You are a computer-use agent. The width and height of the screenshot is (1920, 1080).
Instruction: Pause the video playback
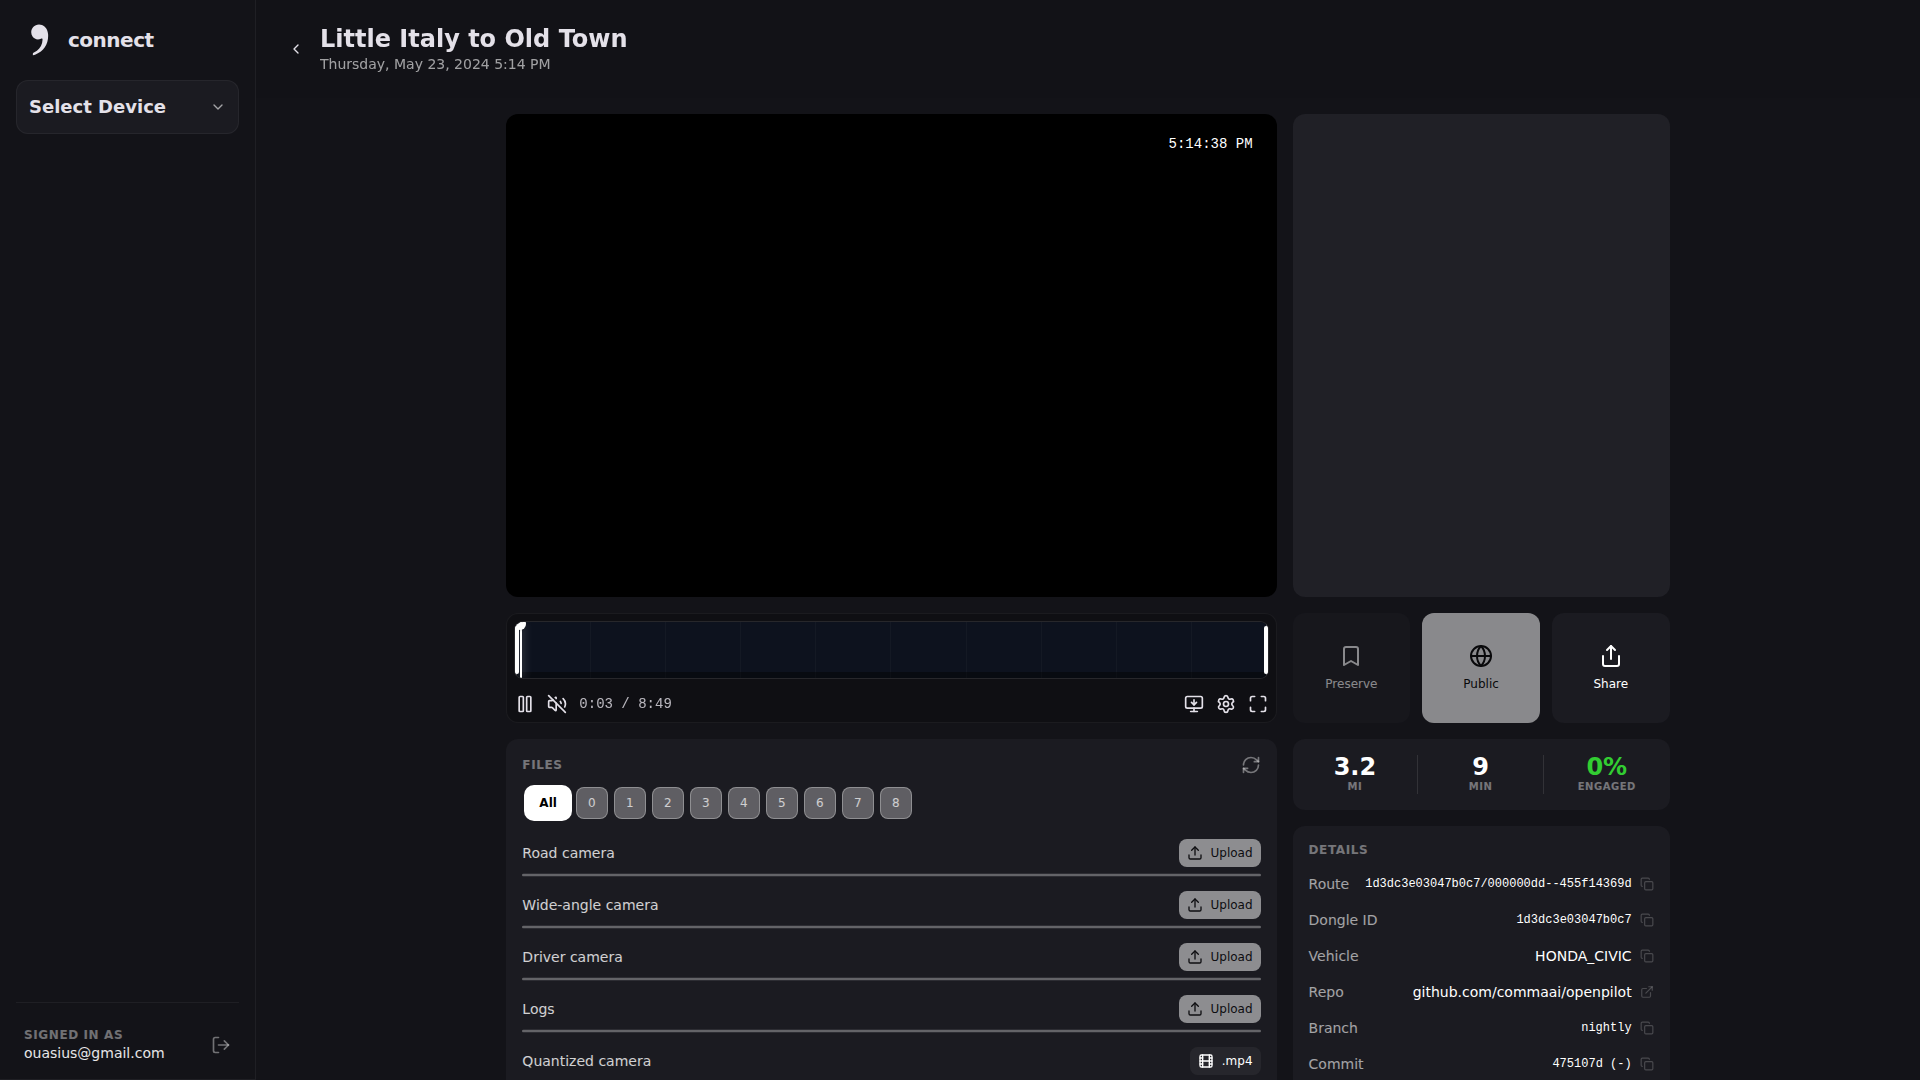tap(525, 704)
